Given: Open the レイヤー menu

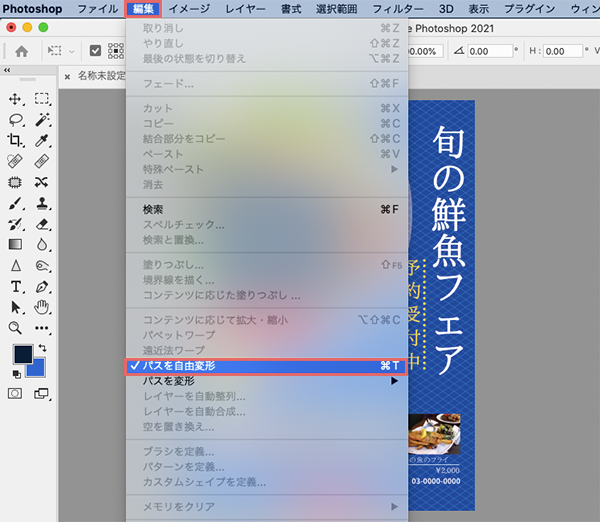Looking at the screenshot, I should pyautogui.click(x=245, y=9).
